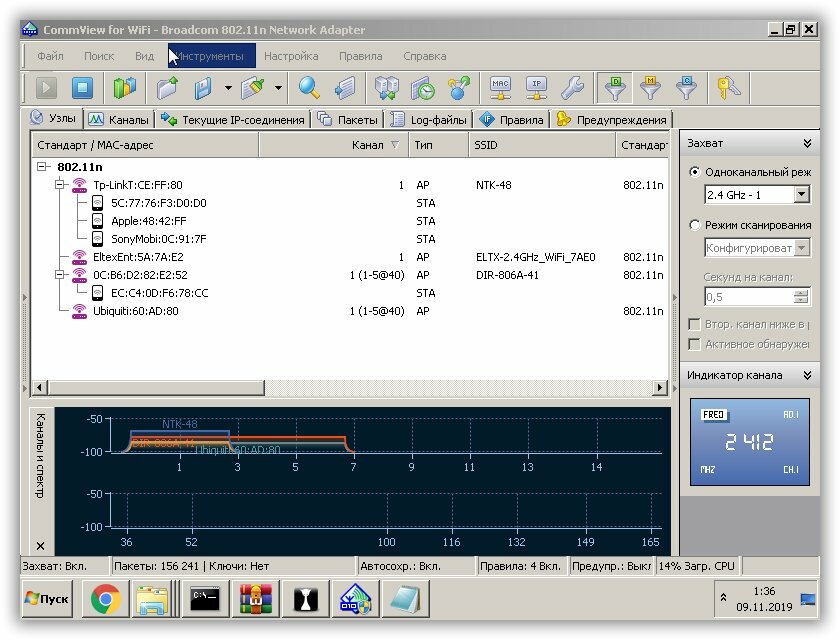Click the keys icon in toolbar

pos(729,88)
